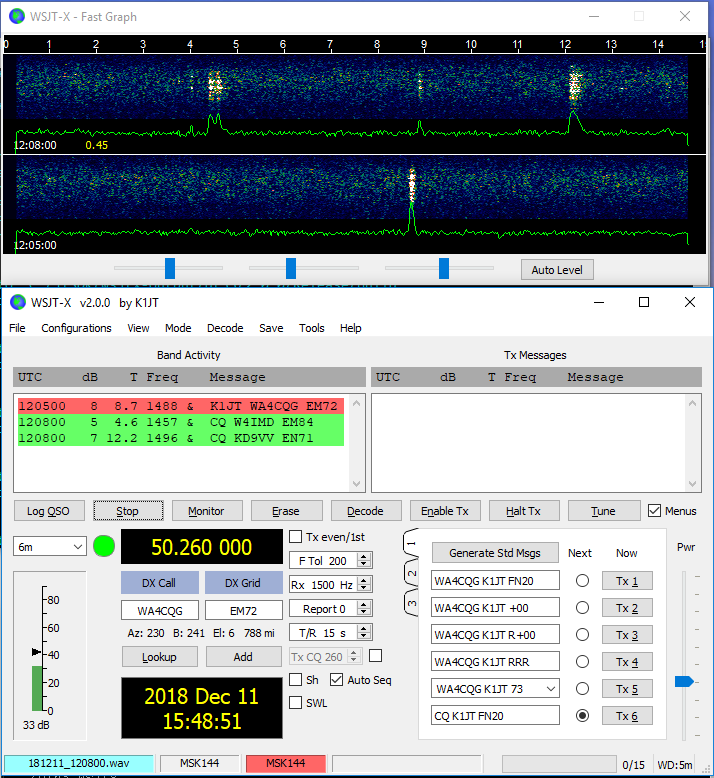Select Next radio for WA4CQG K1JT FN20
Viewport: 714px width, 778px height.
(x=583, y=581)
